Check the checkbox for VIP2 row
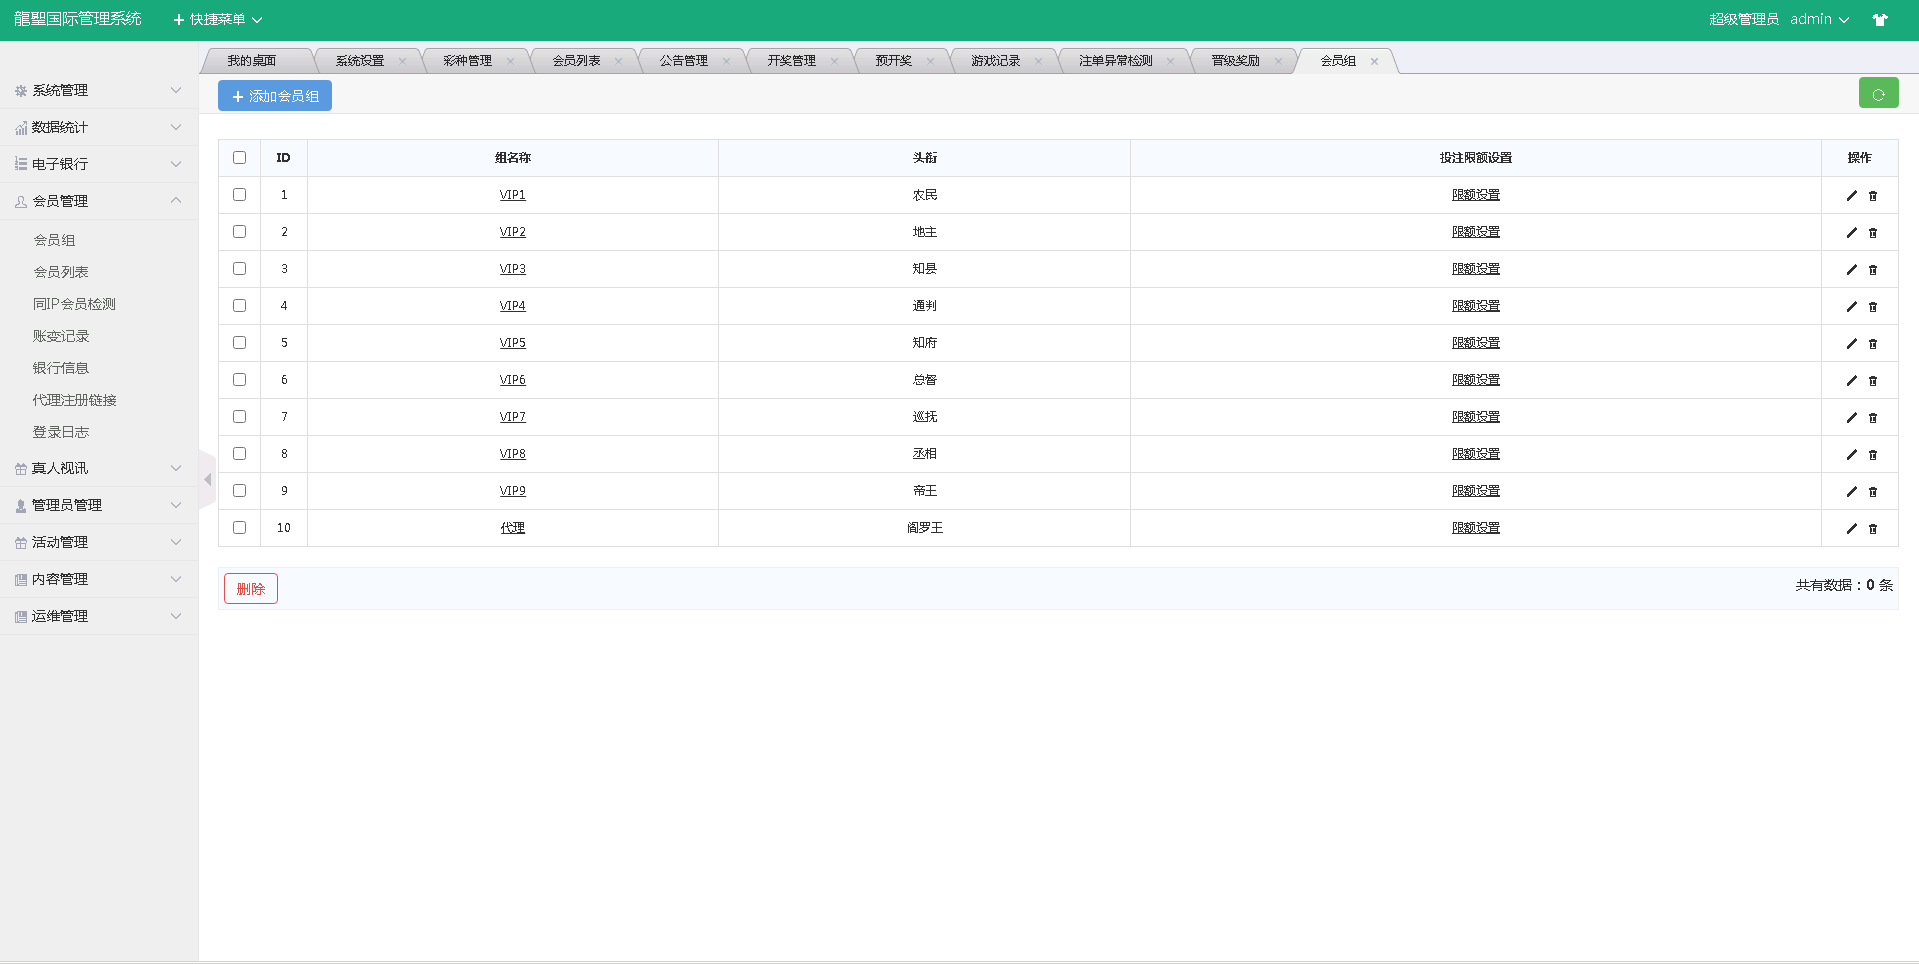 click(239, 232)
